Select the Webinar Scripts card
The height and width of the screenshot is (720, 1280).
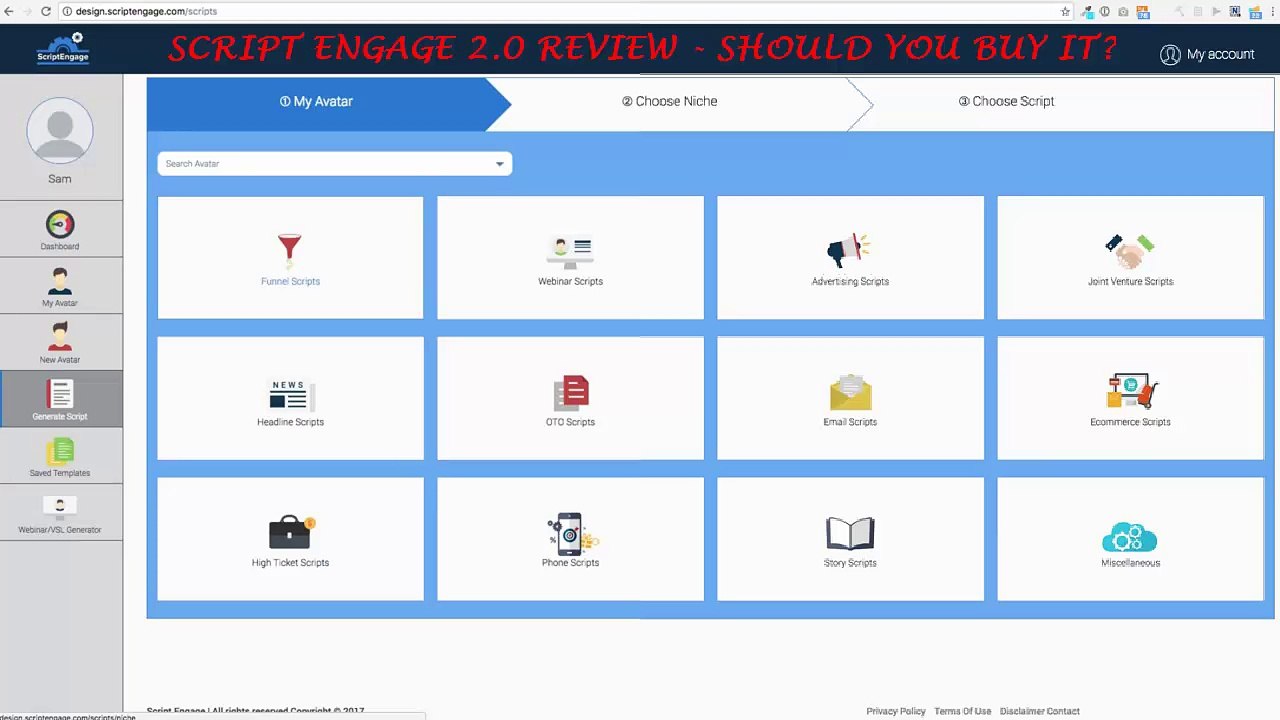[570, 258]
